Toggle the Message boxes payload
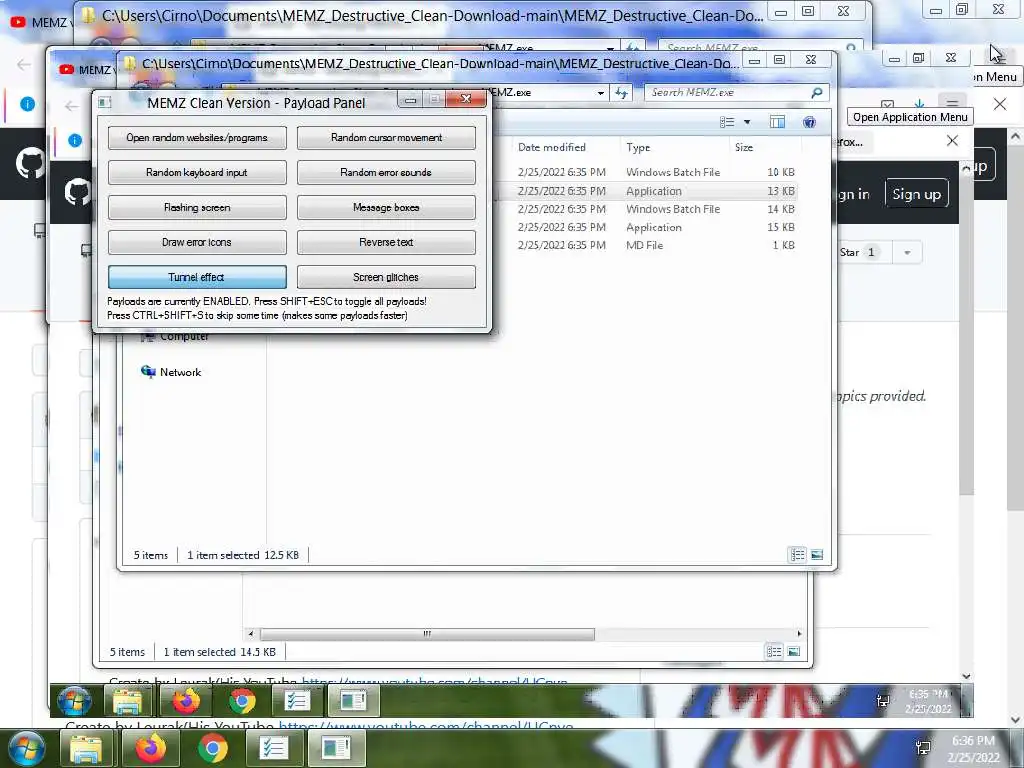Image resolution: width=1024 pixels, height=768 pixels. pyautogui.click(x=386, y=208)
